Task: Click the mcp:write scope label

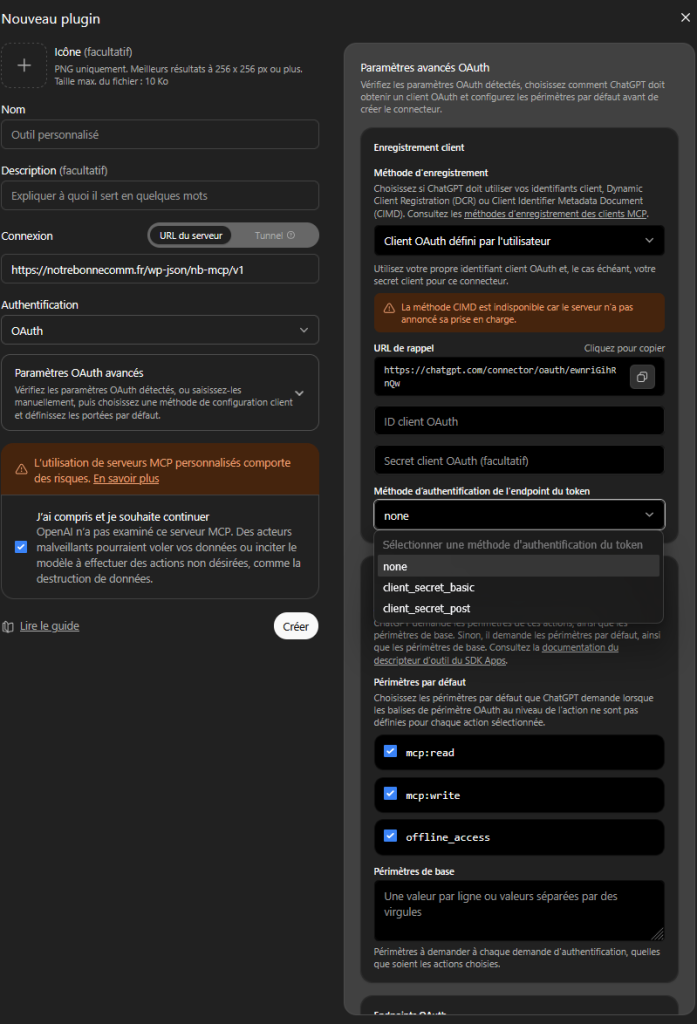Action: pos(432,795)
